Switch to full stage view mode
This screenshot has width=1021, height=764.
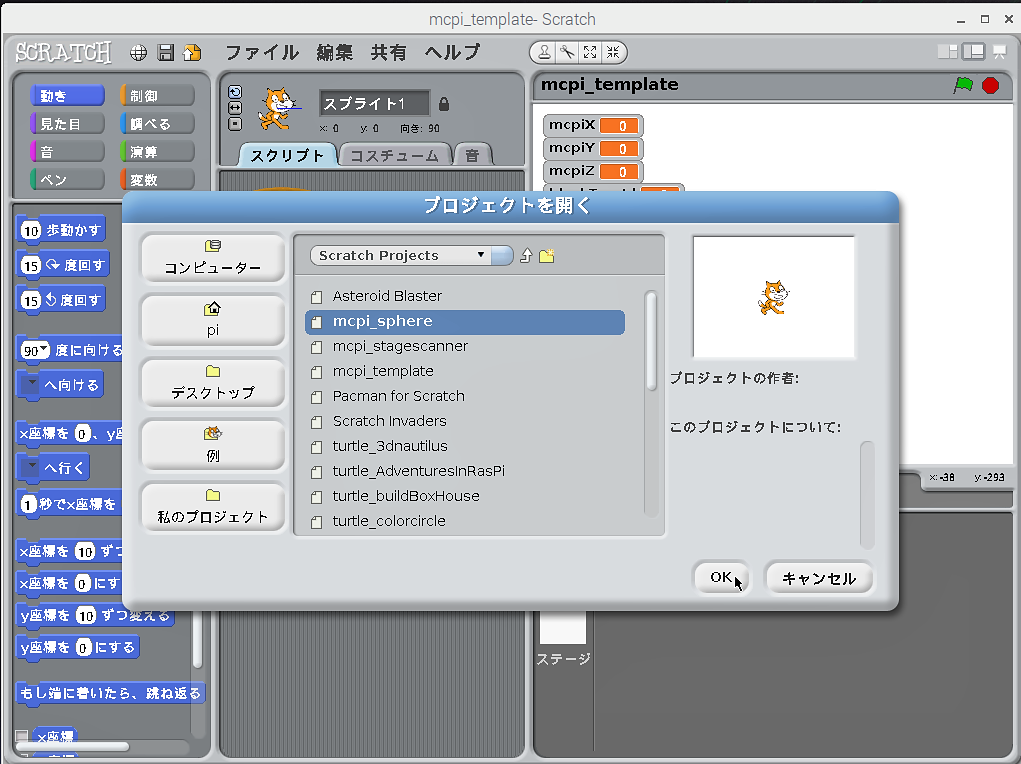tap(973, 51)
